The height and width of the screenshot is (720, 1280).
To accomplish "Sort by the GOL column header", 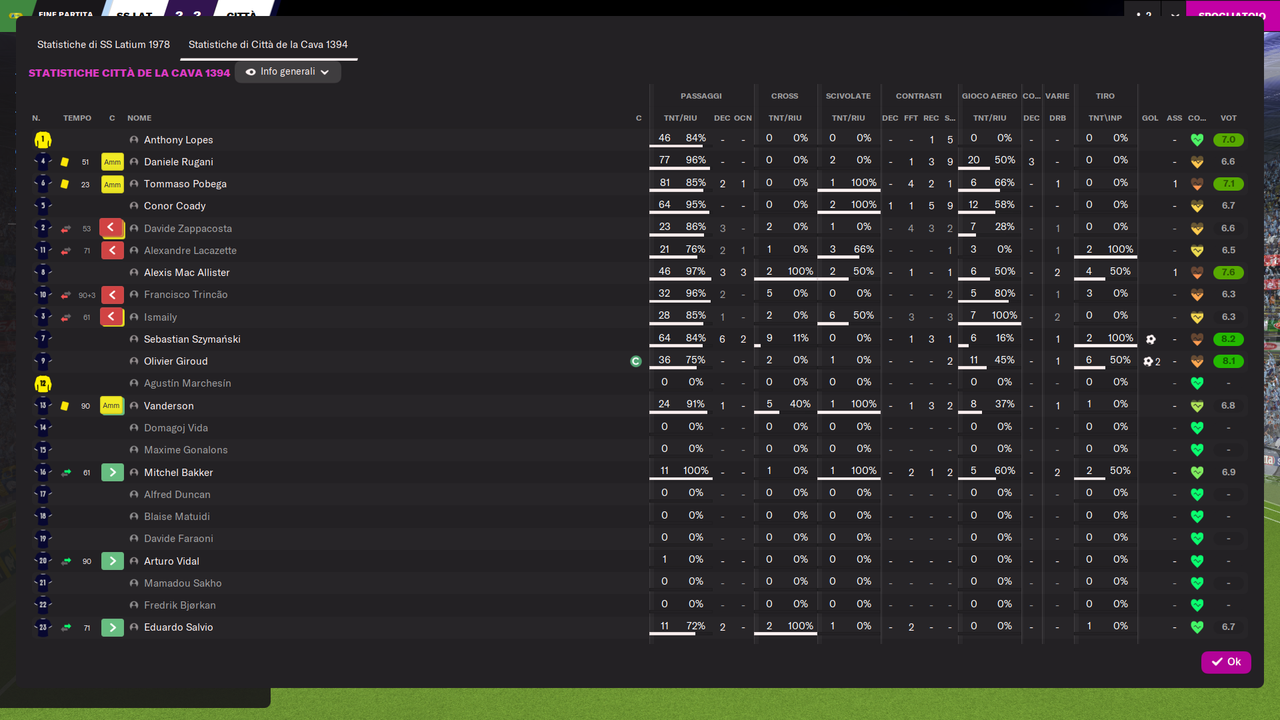I will tap(1150, 118).
